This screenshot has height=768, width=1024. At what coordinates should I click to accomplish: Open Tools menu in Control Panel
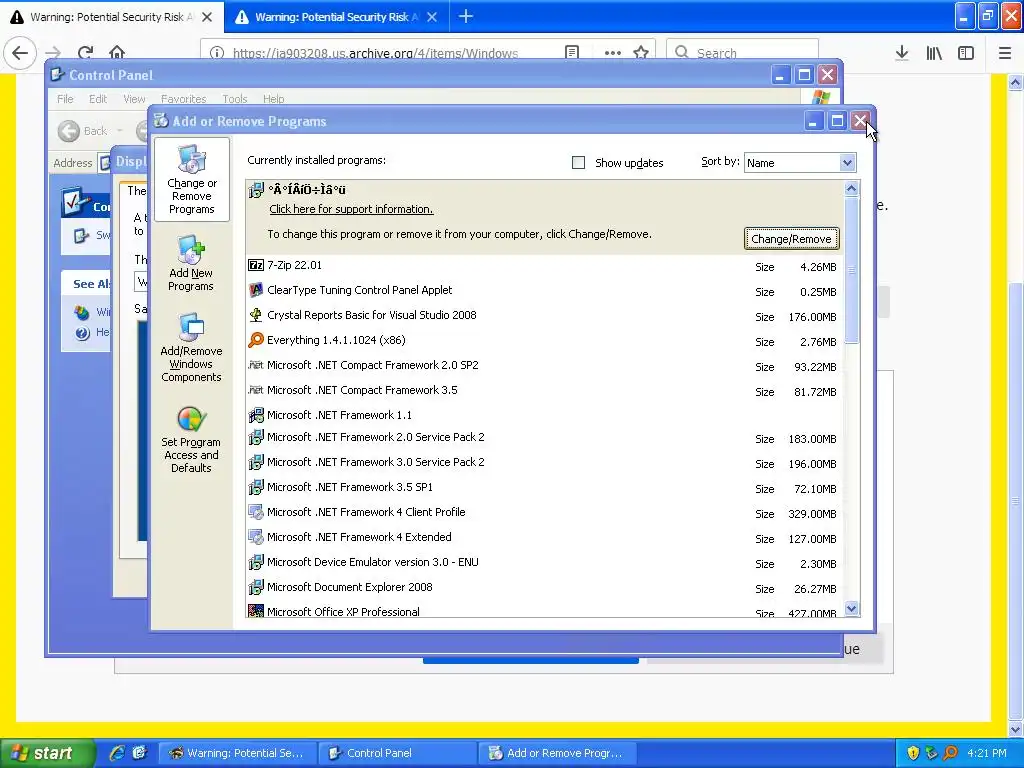tap(234, 99)
